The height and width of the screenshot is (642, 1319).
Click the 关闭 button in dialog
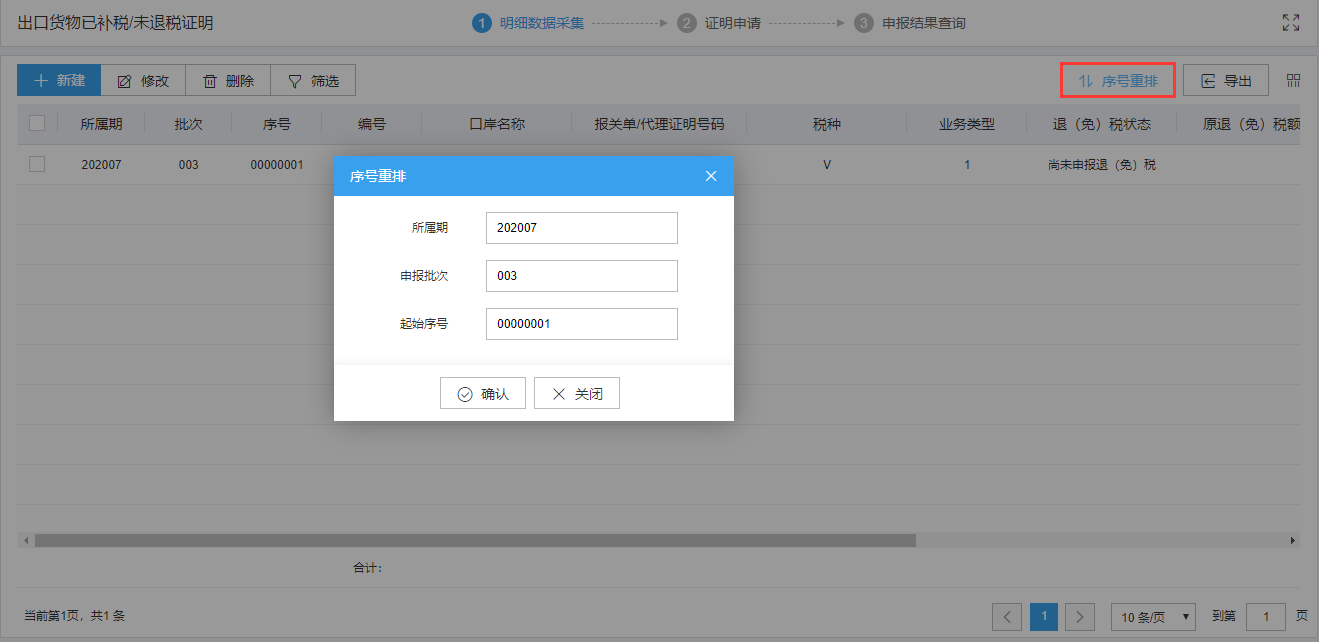point(577,394)
